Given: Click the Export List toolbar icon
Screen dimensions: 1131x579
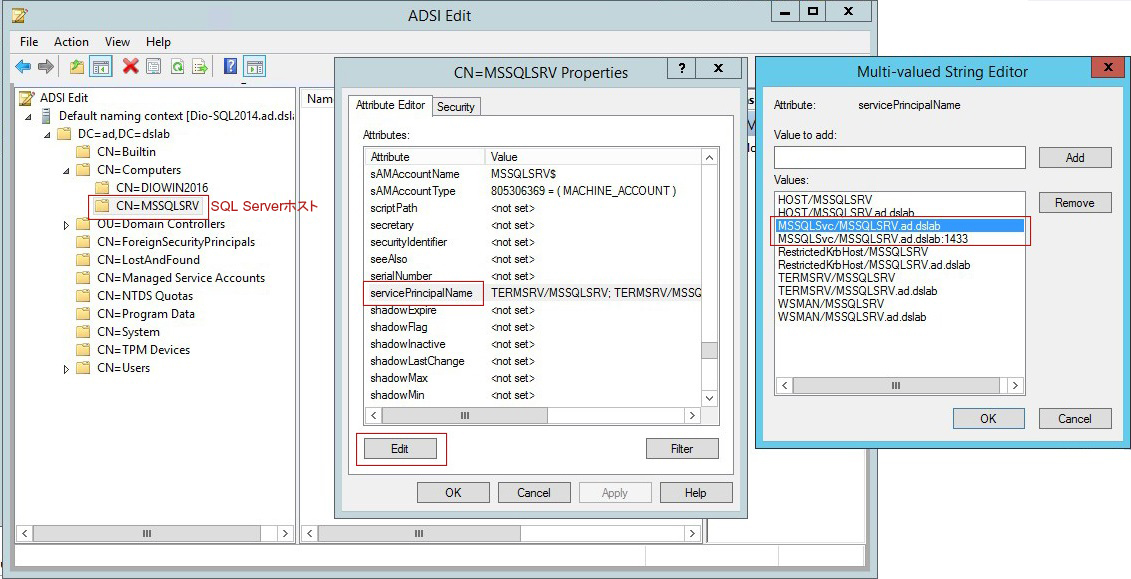Looking at the screenshot, I should tap(200, 67).
